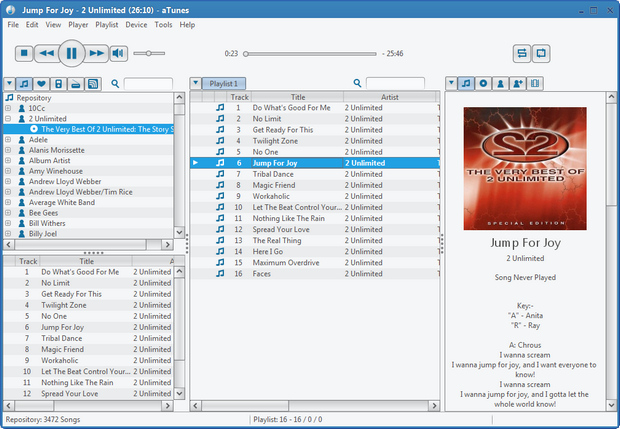Show album info context tab

pos(483,83)
